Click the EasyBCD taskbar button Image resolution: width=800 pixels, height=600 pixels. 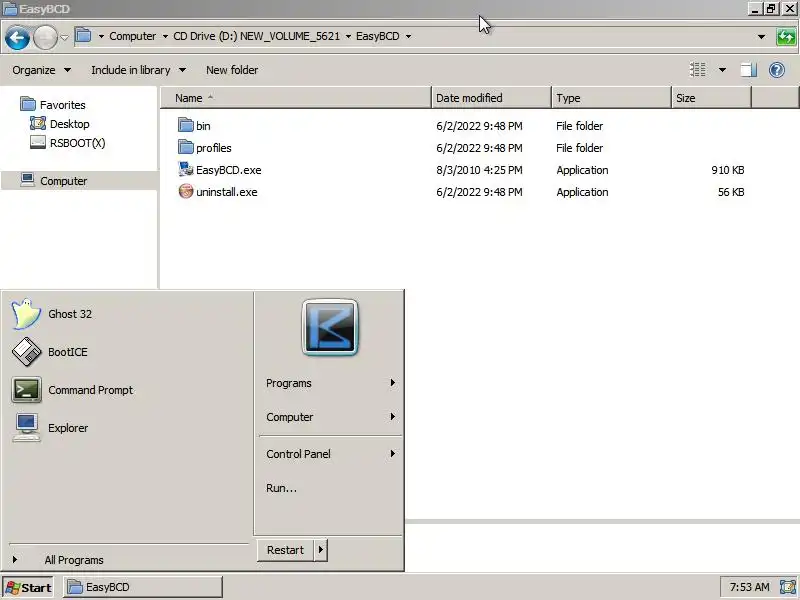click(x=143, y=587)
